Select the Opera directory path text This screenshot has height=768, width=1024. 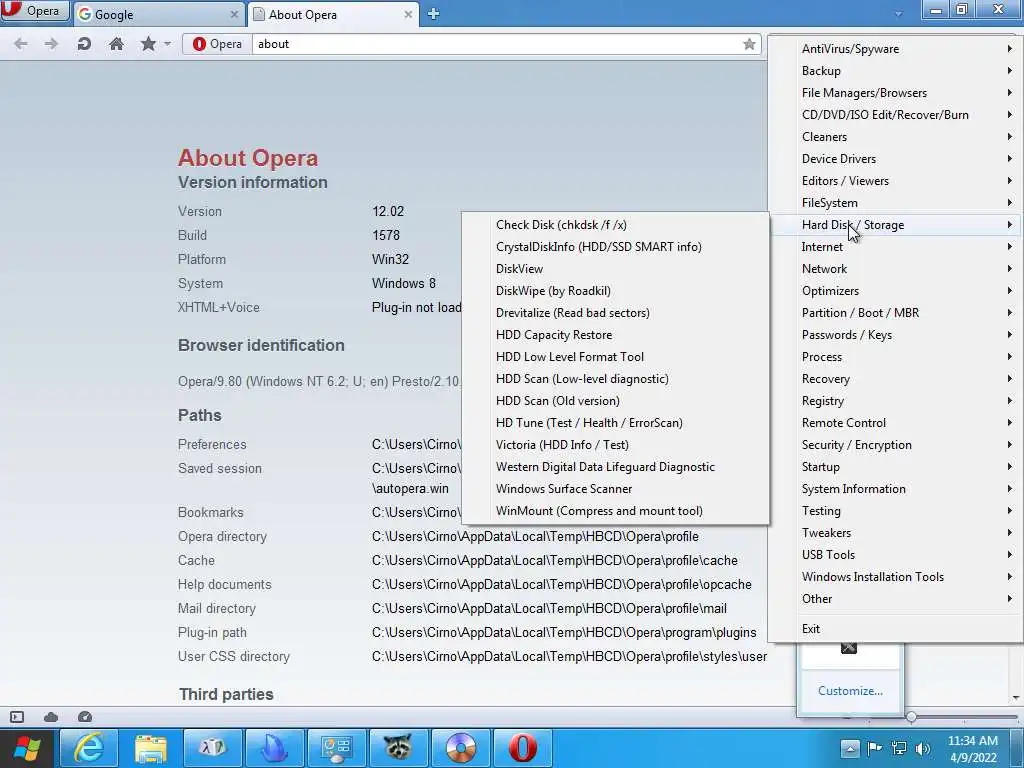[x=535, y=537]
